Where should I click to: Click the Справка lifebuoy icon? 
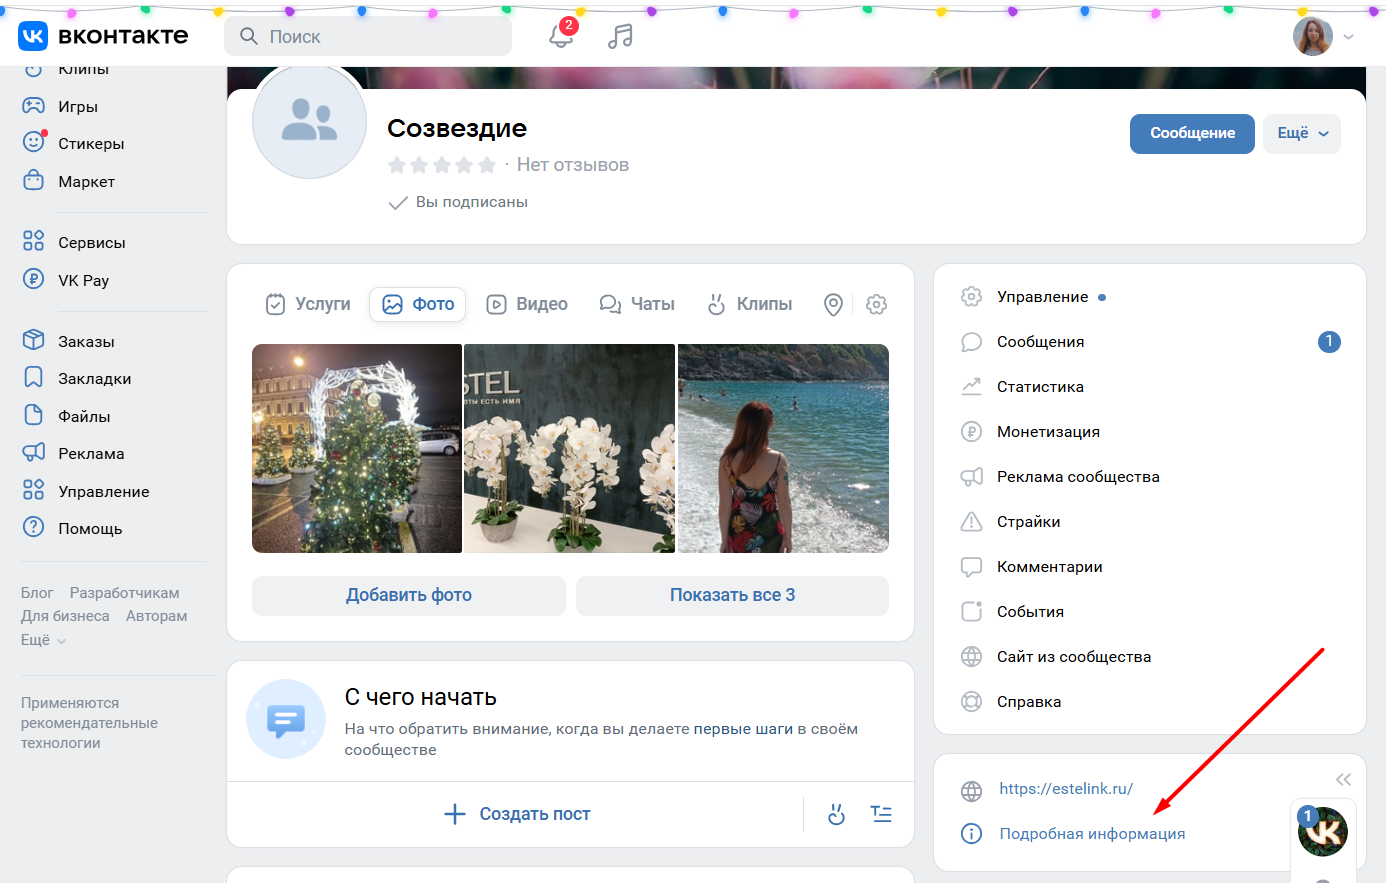[x=971, y=702]
